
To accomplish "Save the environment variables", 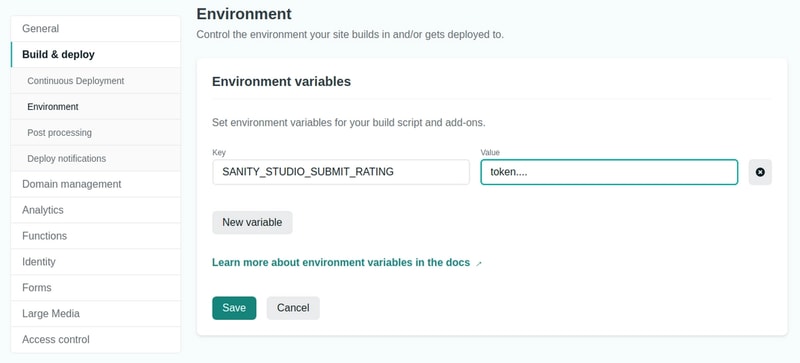I will coord(234,308).
